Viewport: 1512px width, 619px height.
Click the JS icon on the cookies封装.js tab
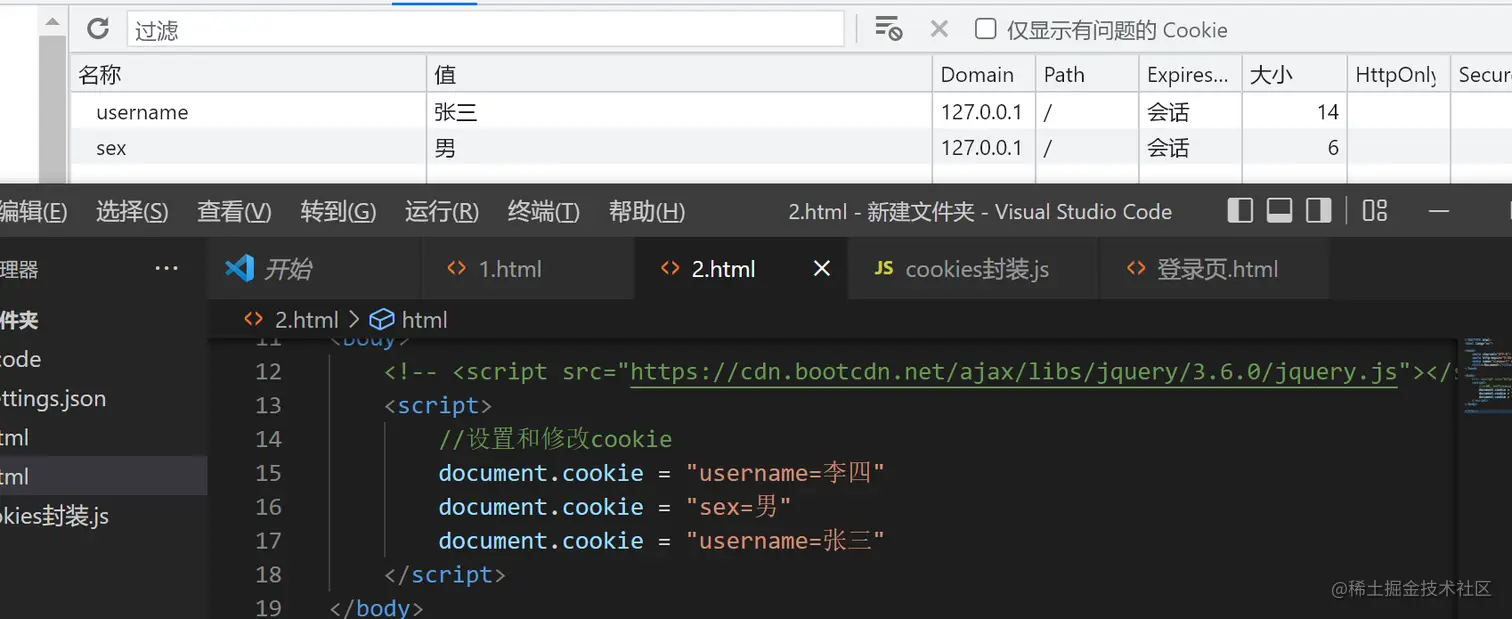click(x=884, y=268)
